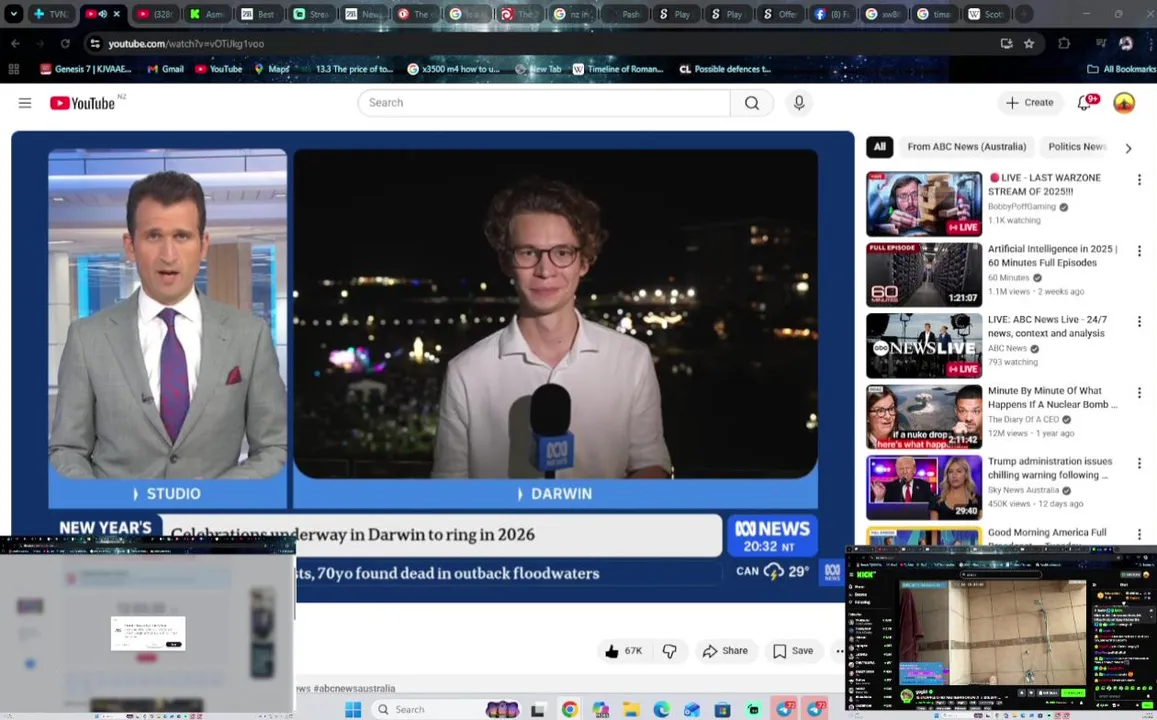This screenshot has width=1157, height=720.
Task: Mute the playing YouTube tab via speaker icon
Action: click(x=103, y=14)
